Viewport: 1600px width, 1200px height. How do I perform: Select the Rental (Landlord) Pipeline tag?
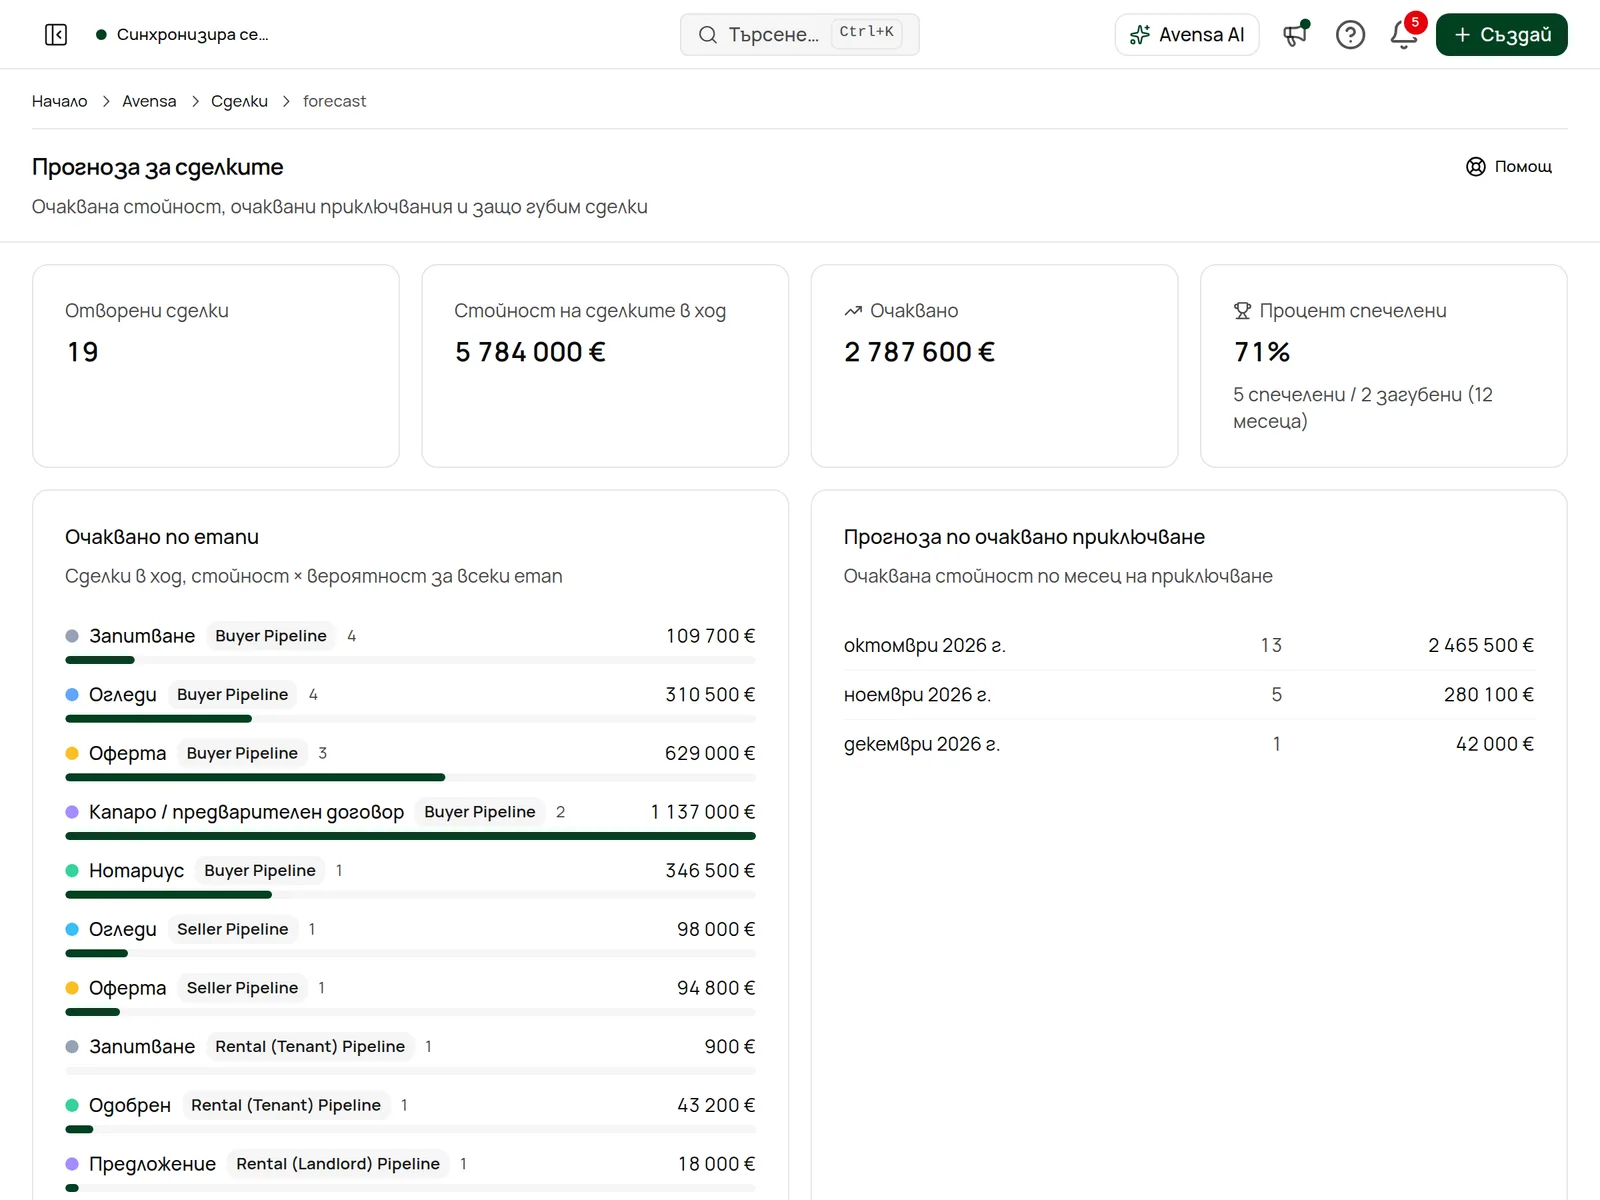point(338,1164)
